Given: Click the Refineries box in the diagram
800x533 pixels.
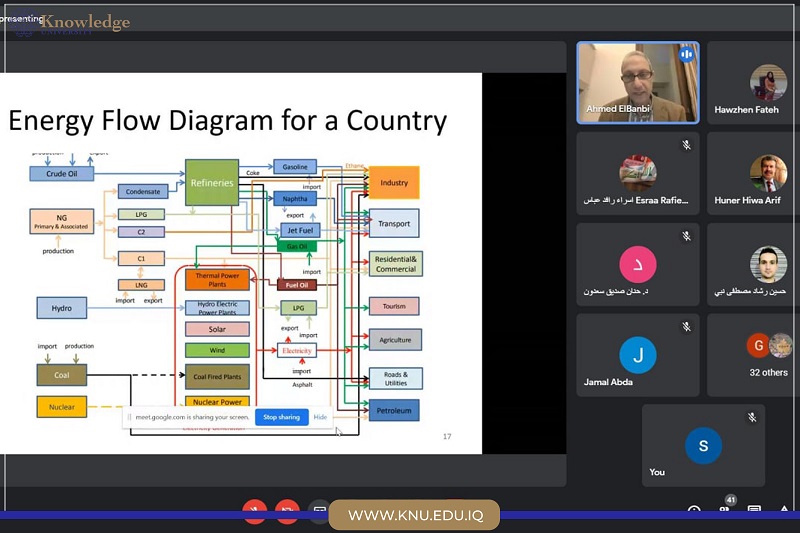Looking at the screenshot, I should 212,183.
